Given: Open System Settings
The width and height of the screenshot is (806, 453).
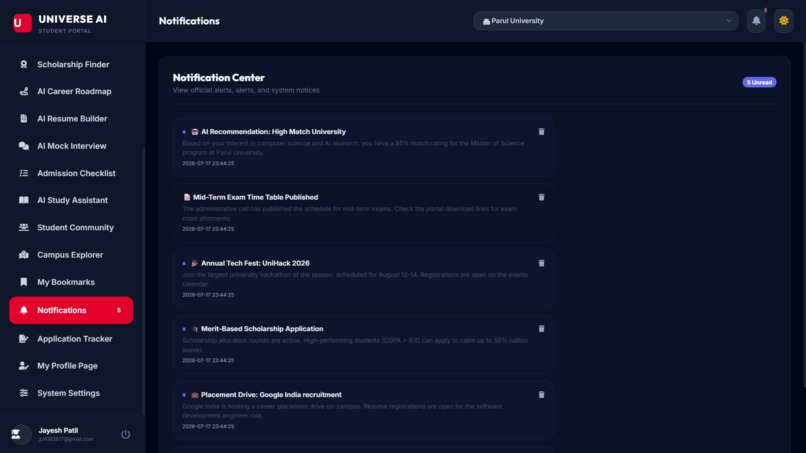Looking at the screenshot, I should (x=71, y=393).
